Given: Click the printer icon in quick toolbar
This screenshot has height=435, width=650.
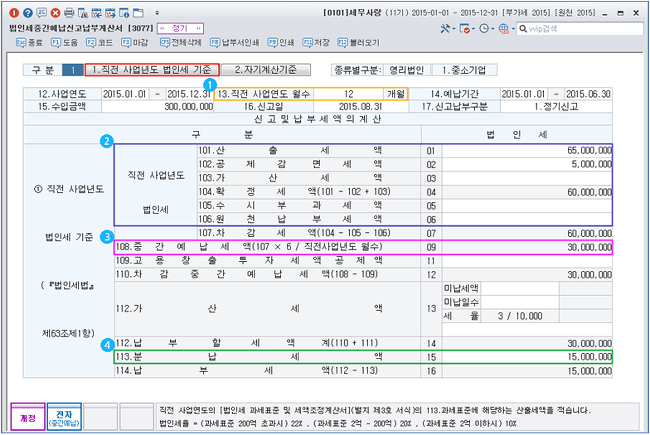Looking at the screenshot, I should click(x=69, y=13).
